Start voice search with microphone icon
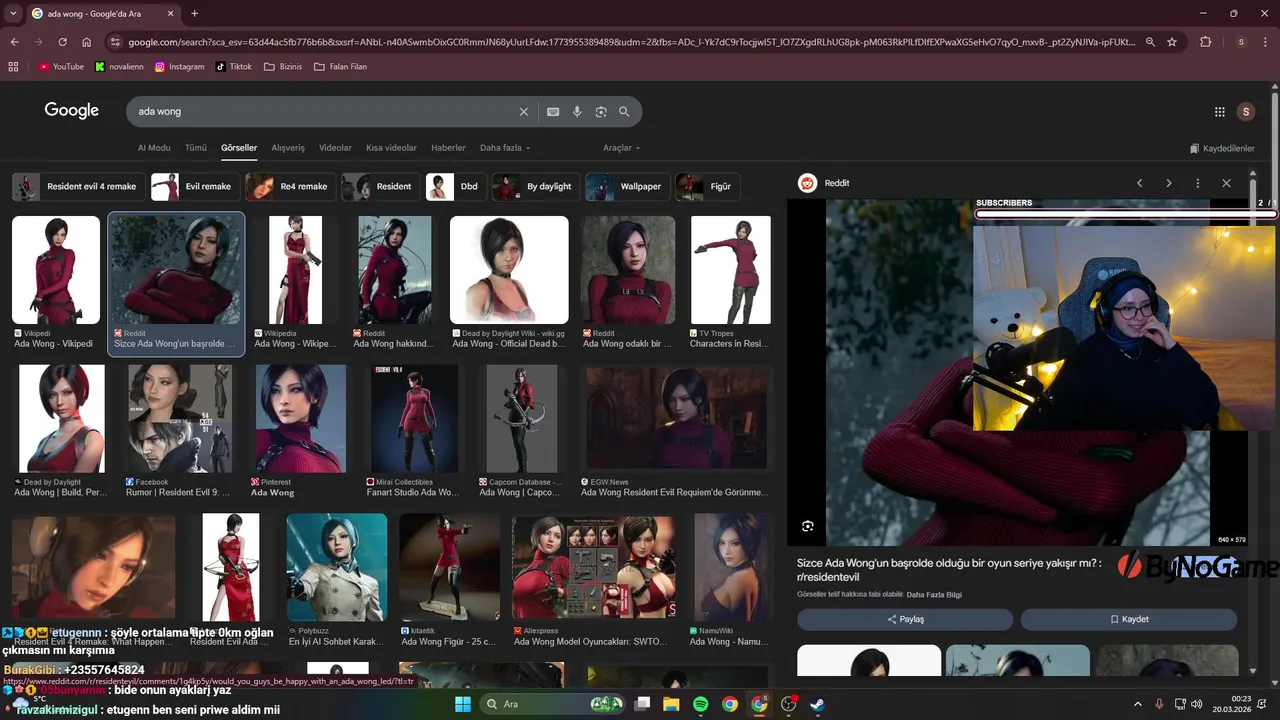 pos(577,112)
